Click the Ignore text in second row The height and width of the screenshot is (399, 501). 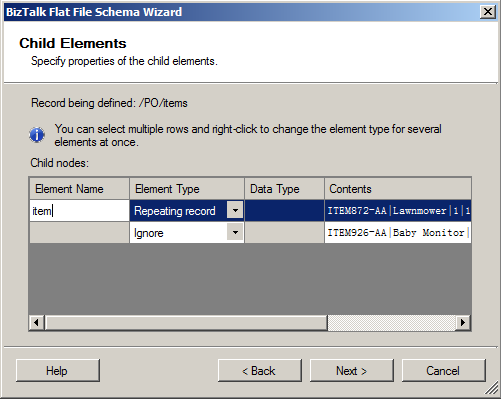tap(149, 233)
